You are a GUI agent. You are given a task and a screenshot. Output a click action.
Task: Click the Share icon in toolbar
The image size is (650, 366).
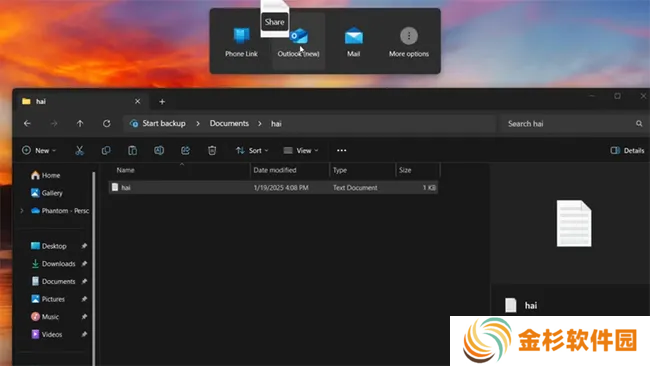click(x=185, y=150)
